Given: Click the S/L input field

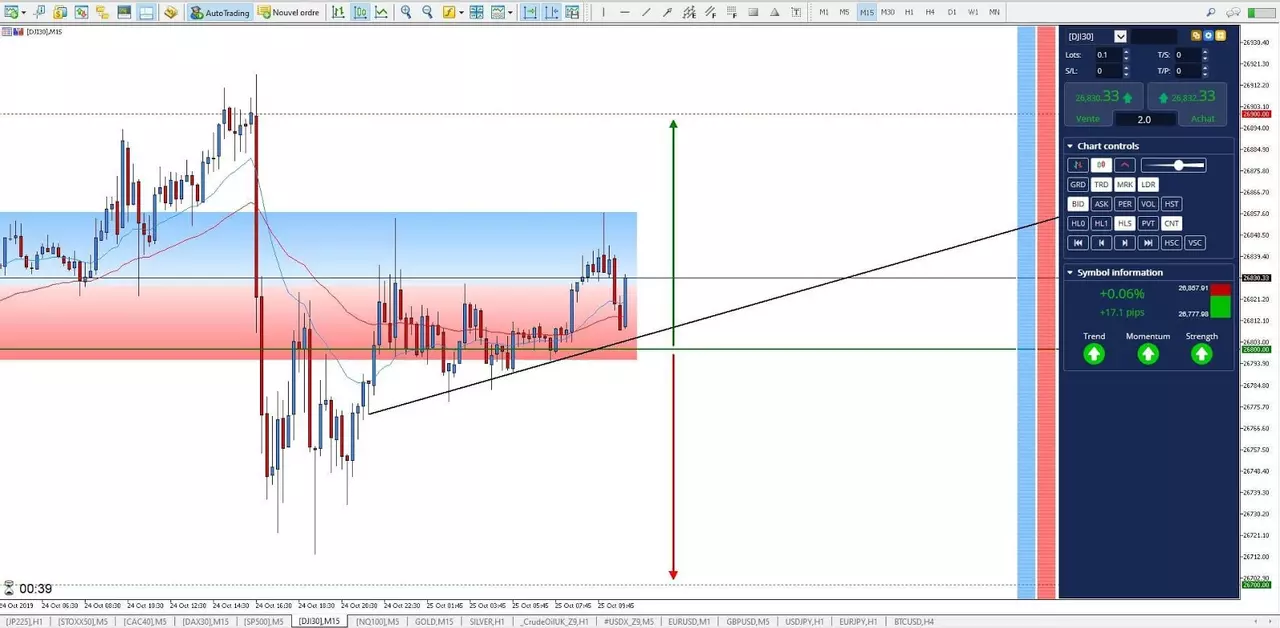Looking at the screenshot, I should (1108, 71).
